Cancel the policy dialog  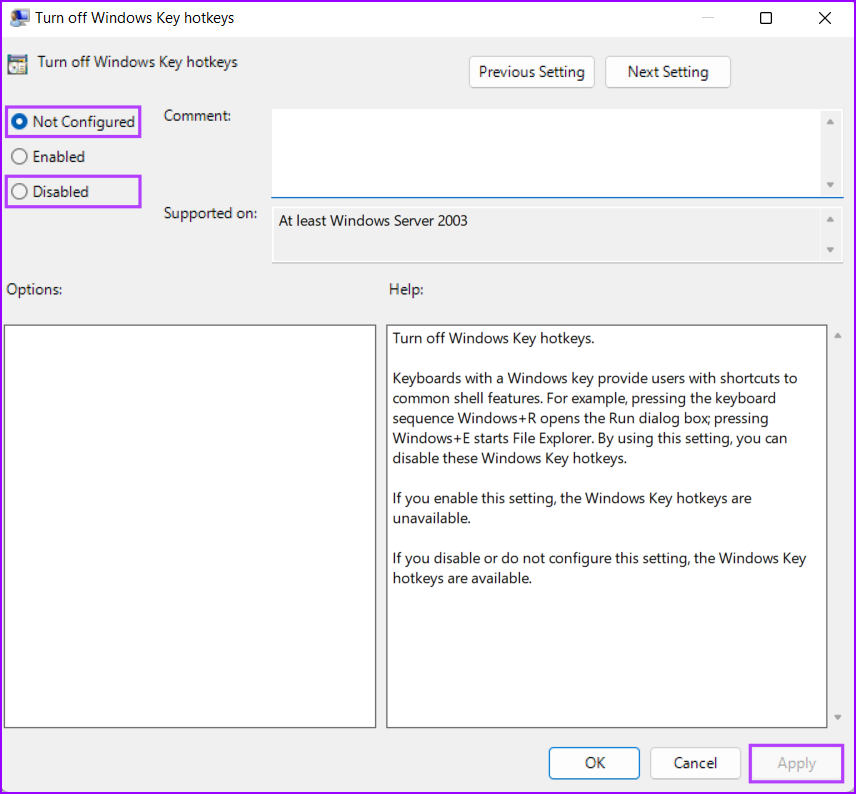tap(695, 763)
